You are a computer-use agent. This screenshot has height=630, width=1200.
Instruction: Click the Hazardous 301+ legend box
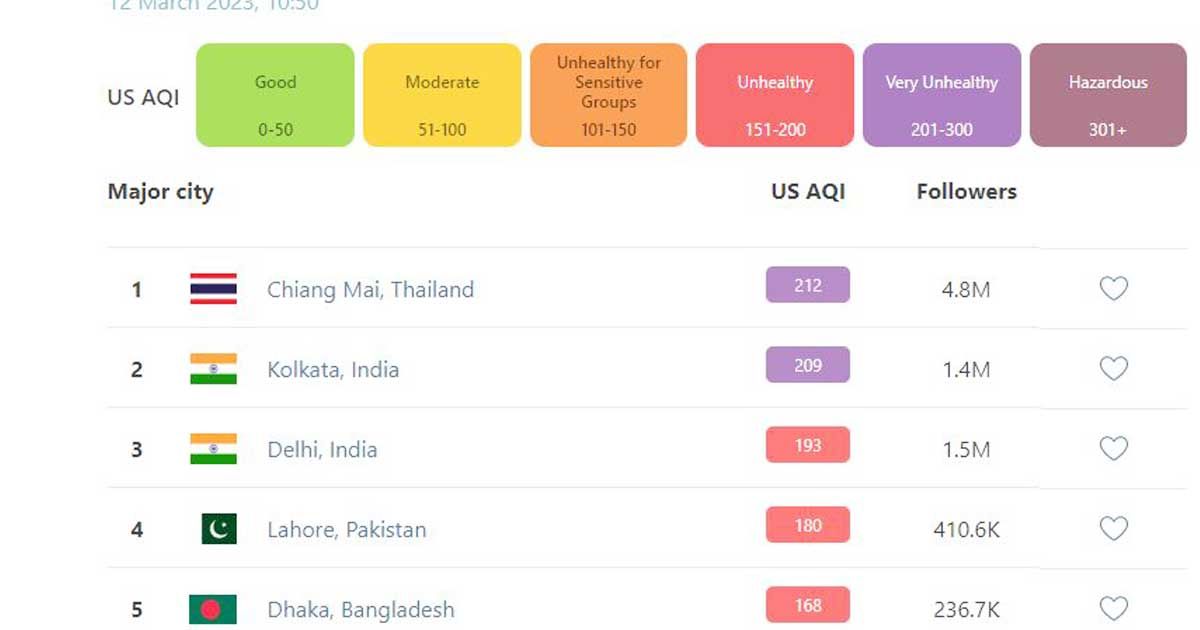point(1108,95)
